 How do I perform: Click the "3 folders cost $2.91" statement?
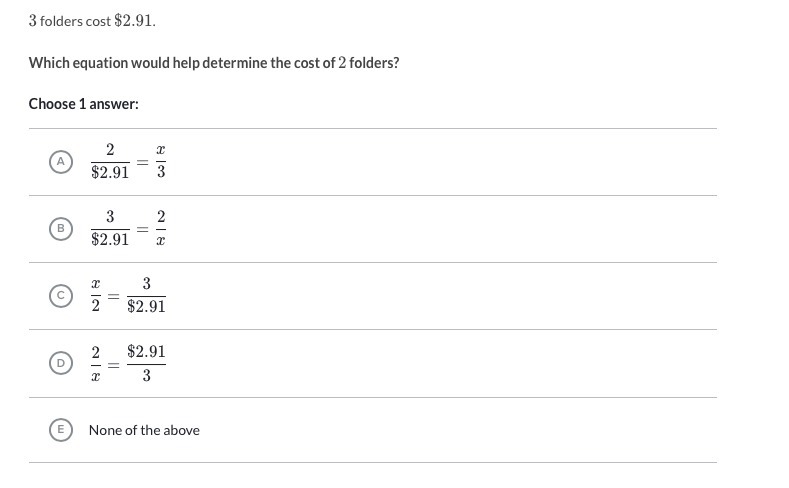pos(92,20)
